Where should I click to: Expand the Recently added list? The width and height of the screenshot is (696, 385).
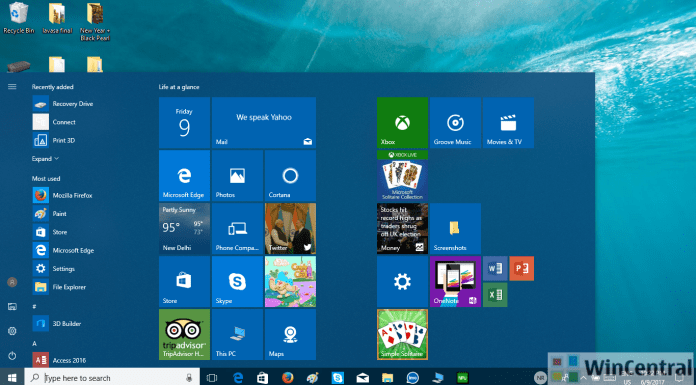pos(45,159)
